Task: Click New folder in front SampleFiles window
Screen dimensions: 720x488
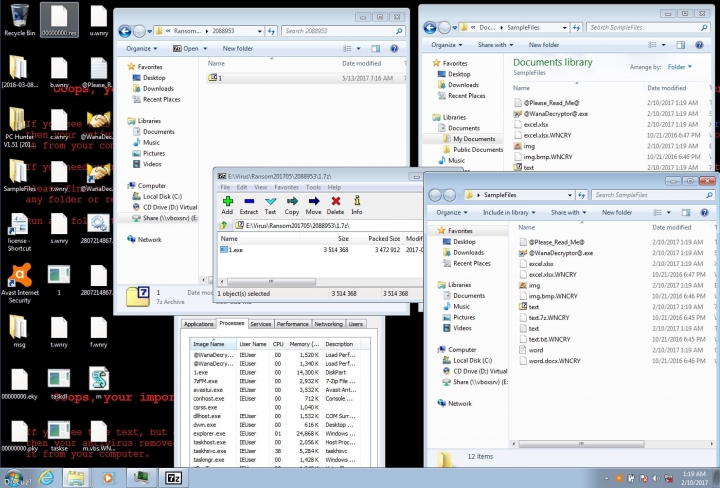Action: (617, 213)
